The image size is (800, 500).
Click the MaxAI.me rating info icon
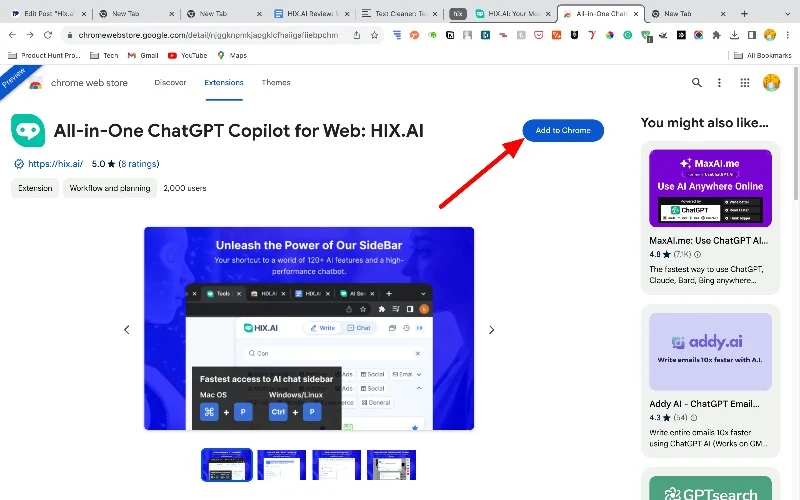[697, 254]
